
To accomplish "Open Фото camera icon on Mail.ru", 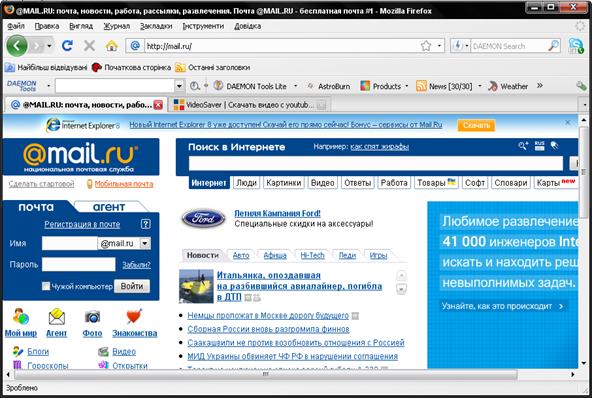I will pyautogui.click(x=92, y=316).
